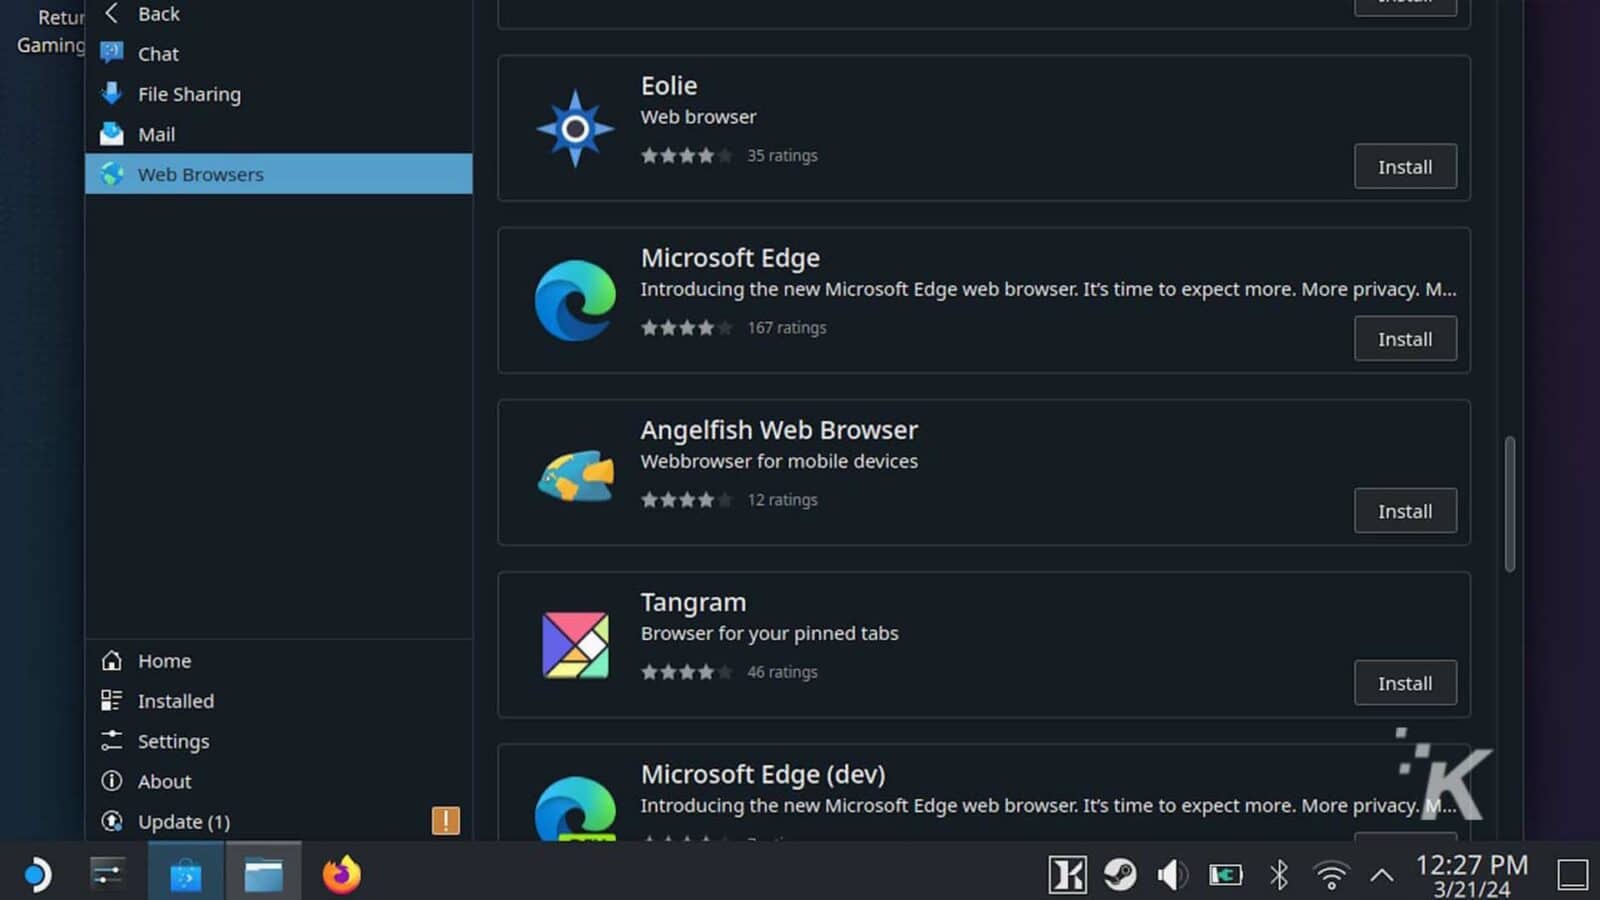Click Discover store icon in taskbar

click(185, 874)
